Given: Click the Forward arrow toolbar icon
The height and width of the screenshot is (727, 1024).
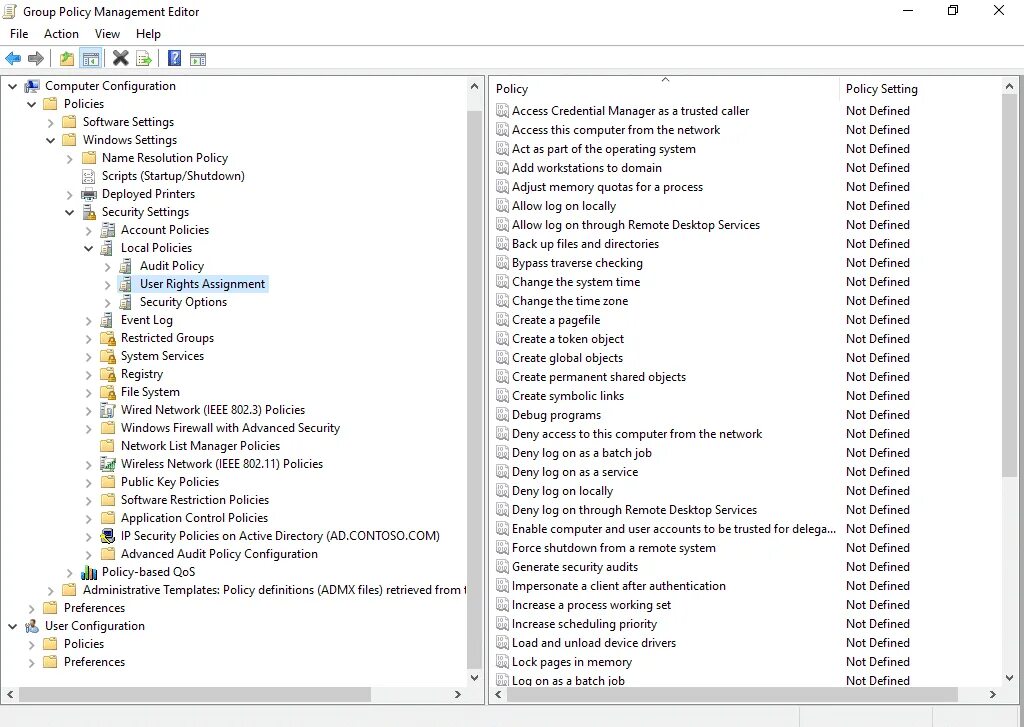Looking at the screenshot, I should point(36,59).
